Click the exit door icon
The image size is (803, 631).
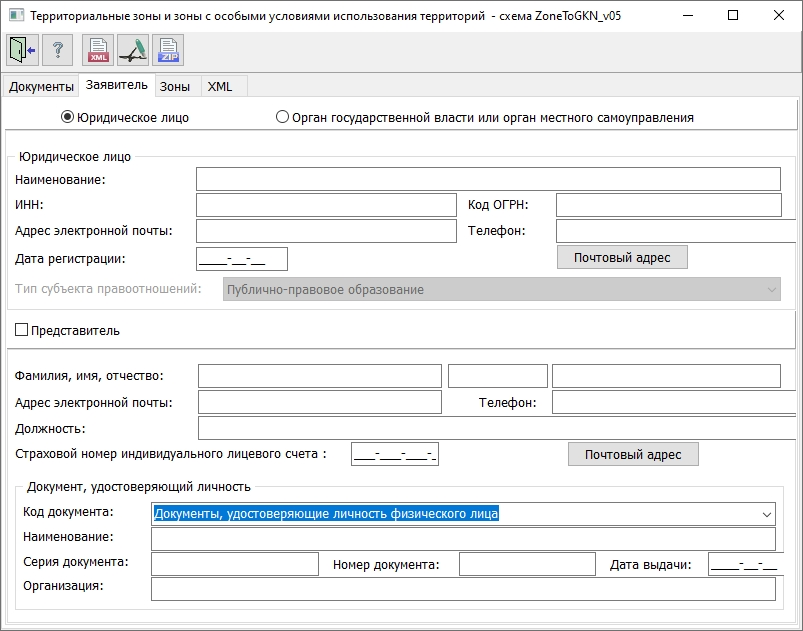click(22, 50)
